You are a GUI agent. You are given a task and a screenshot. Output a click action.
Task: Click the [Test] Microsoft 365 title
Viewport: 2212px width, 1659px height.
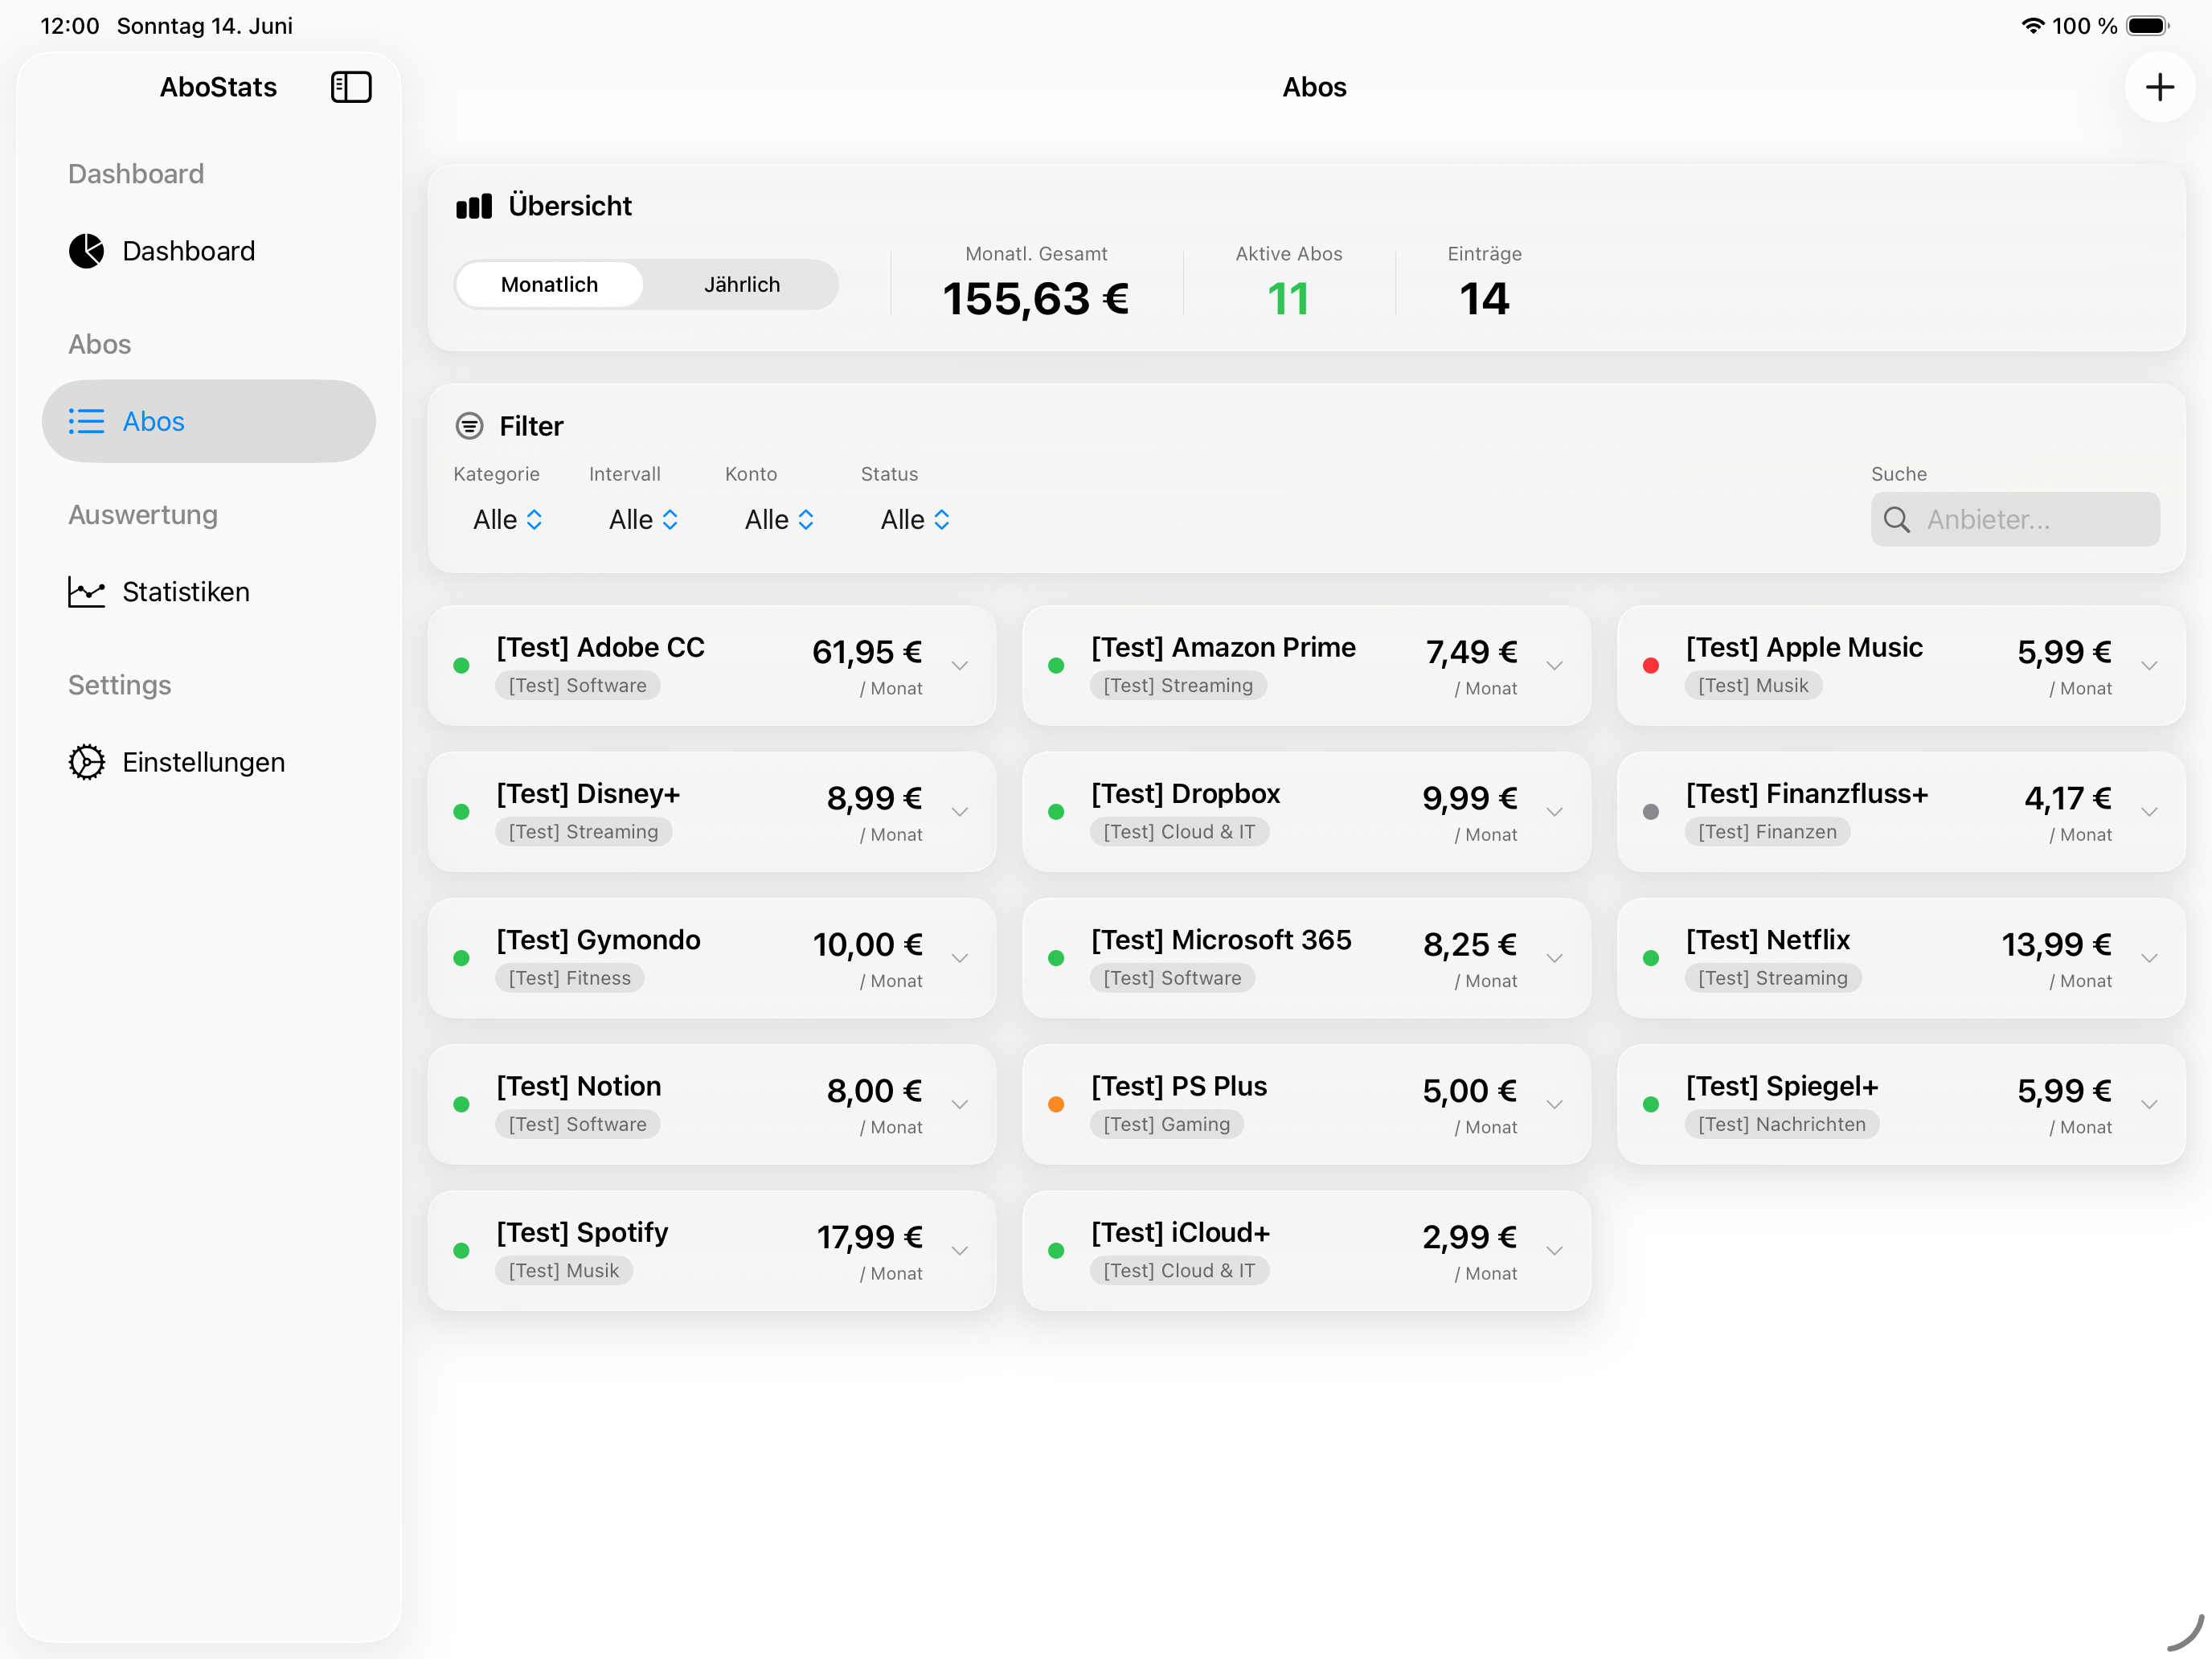click(x=1221, y=940)
